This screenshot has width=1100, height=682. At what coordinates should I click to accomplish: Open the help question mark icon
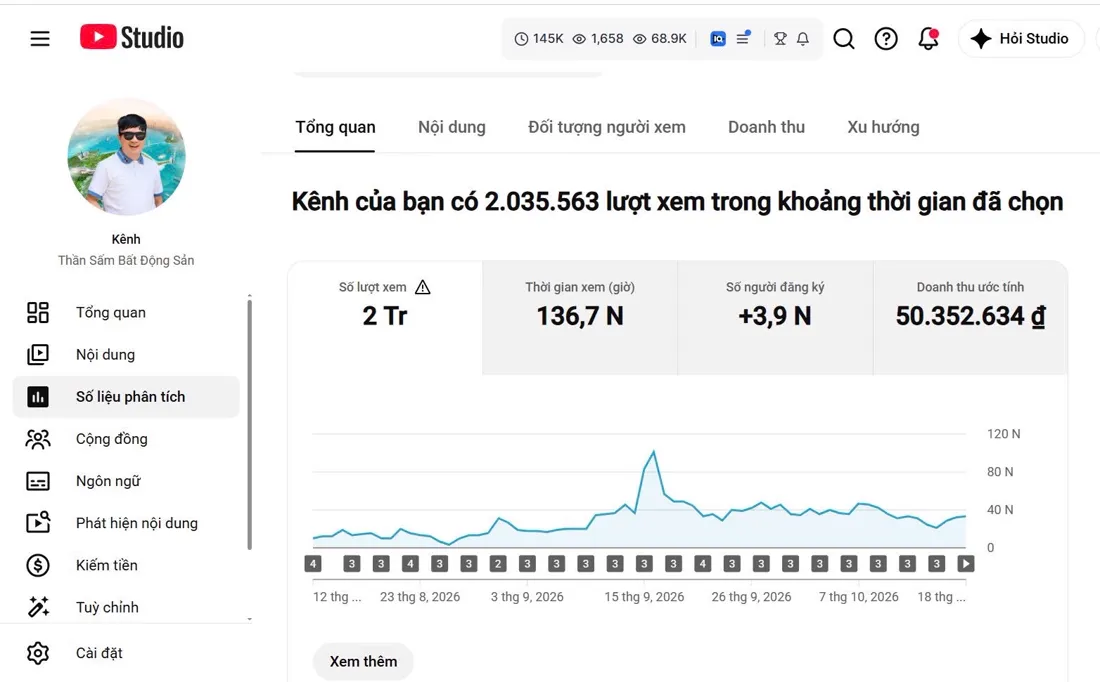click(x=886, y=39)
